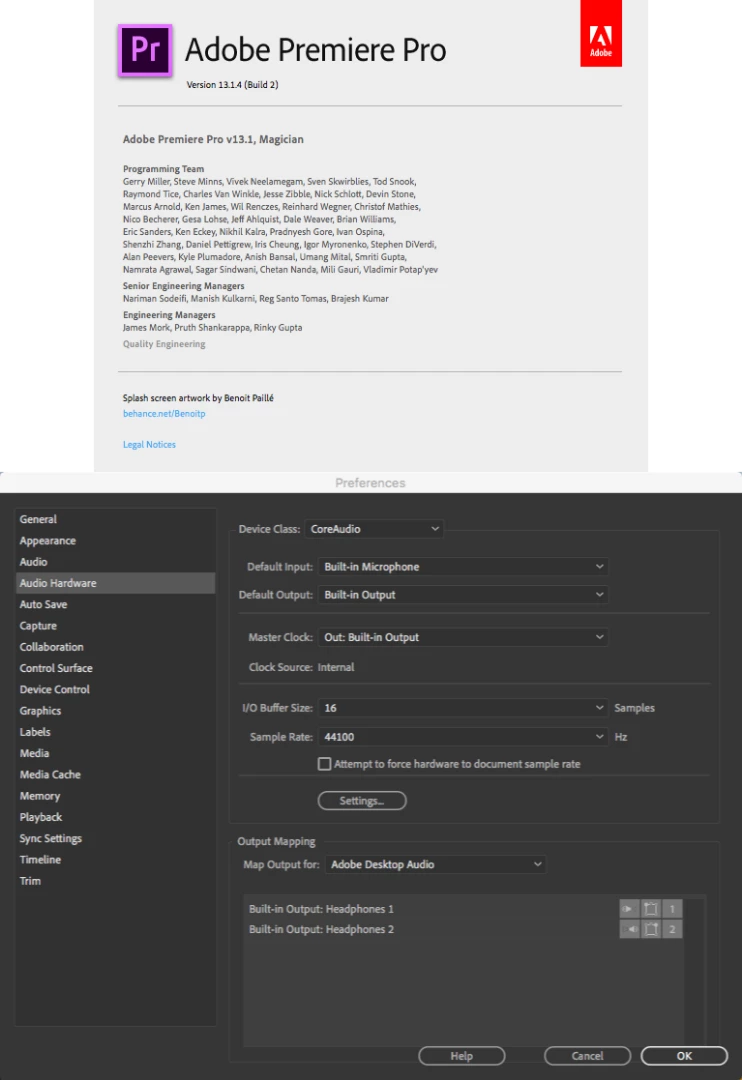This screenshot has width=742, height=1080.
Task: Select Labels preferences category
Action: [115, 732]
